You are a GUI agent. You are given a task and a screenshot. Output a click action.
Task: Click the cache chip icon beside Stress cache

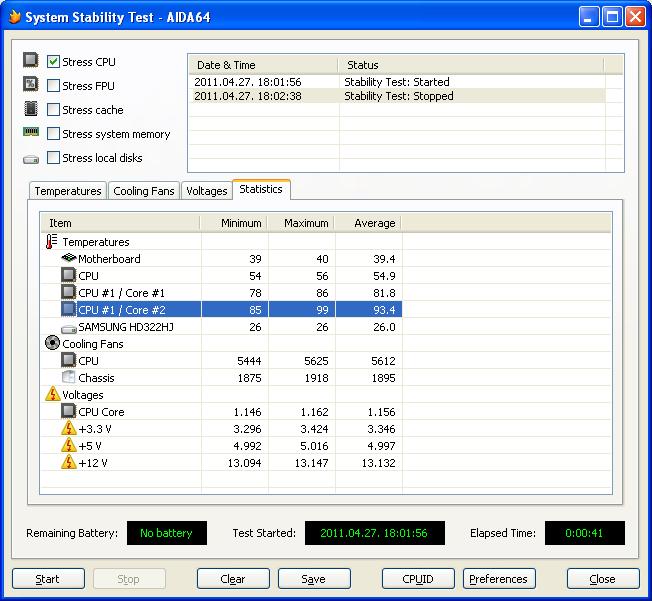coord(30,109)
